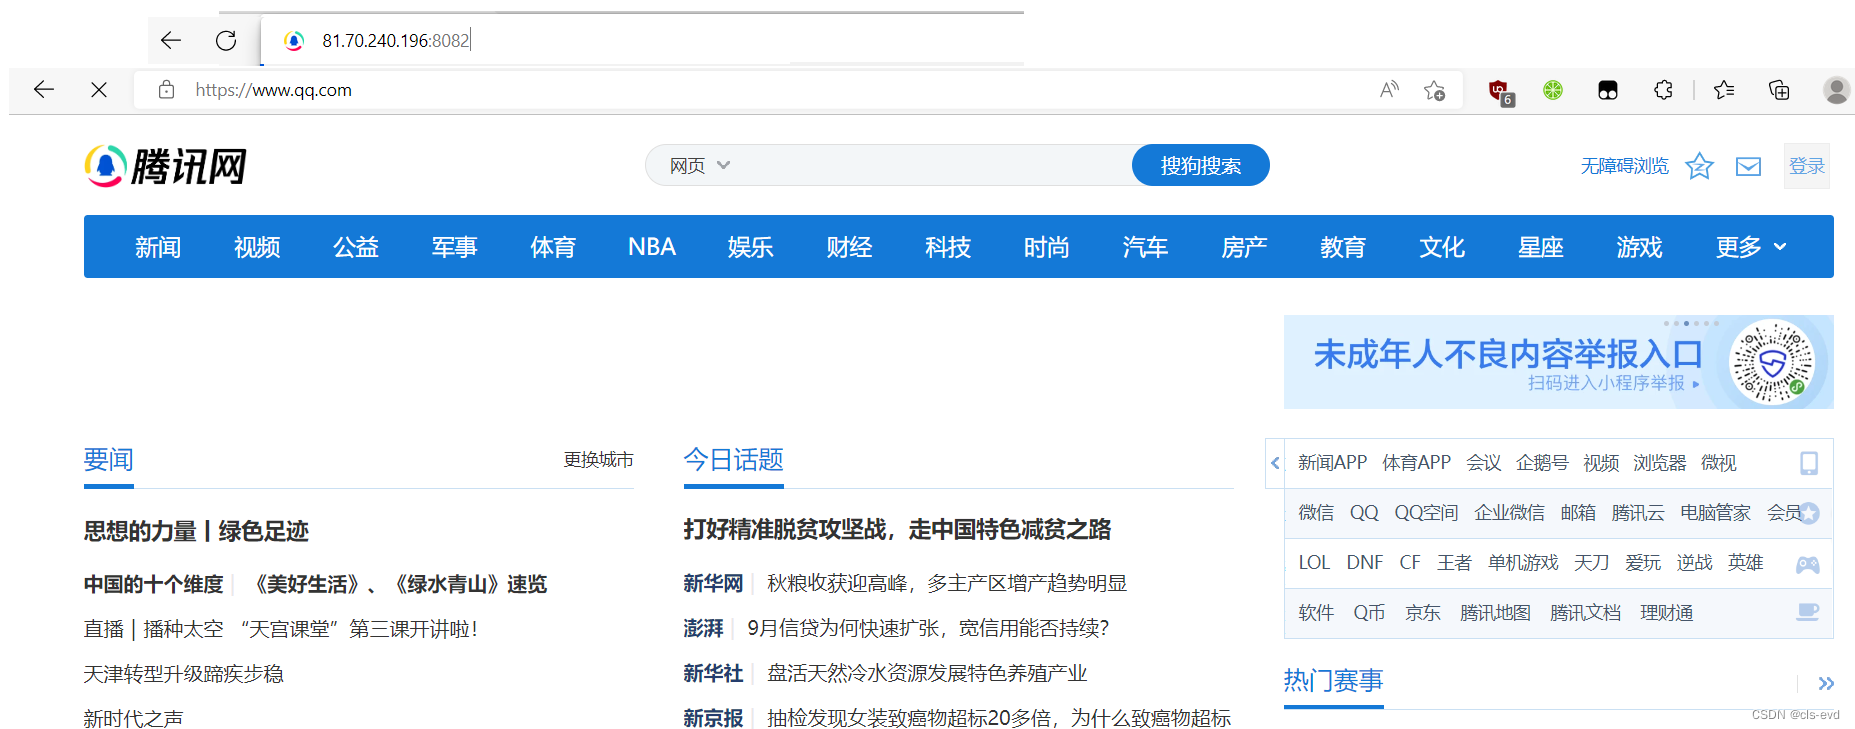The height and width of the screenshot is (729, 1855).
Task: Expand the 更多 navigation dropdown
Action: click(x=1750, y=247)
